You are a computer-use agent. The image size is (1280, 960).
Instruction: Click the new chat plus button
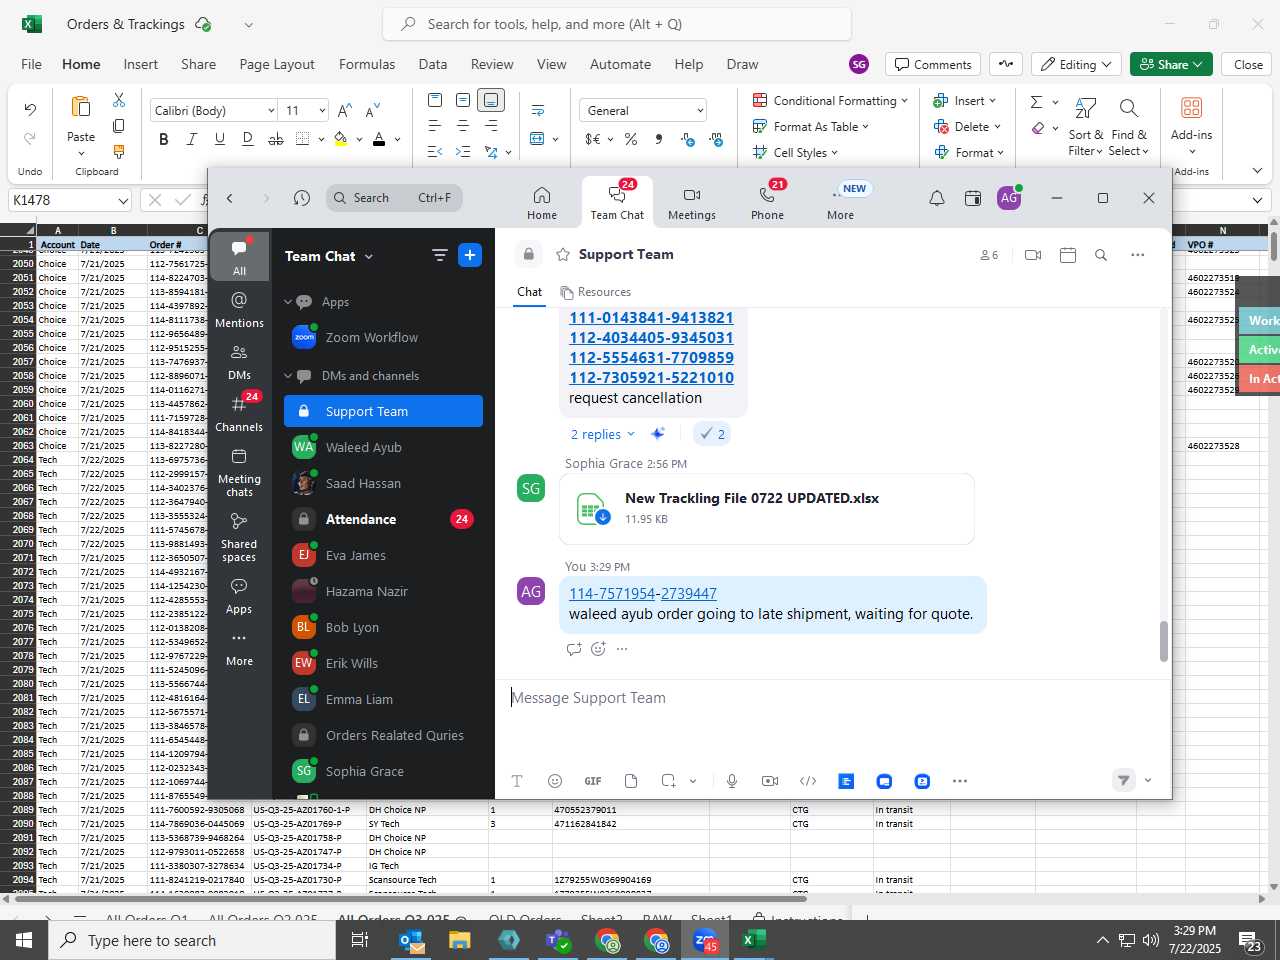(470, 255)
